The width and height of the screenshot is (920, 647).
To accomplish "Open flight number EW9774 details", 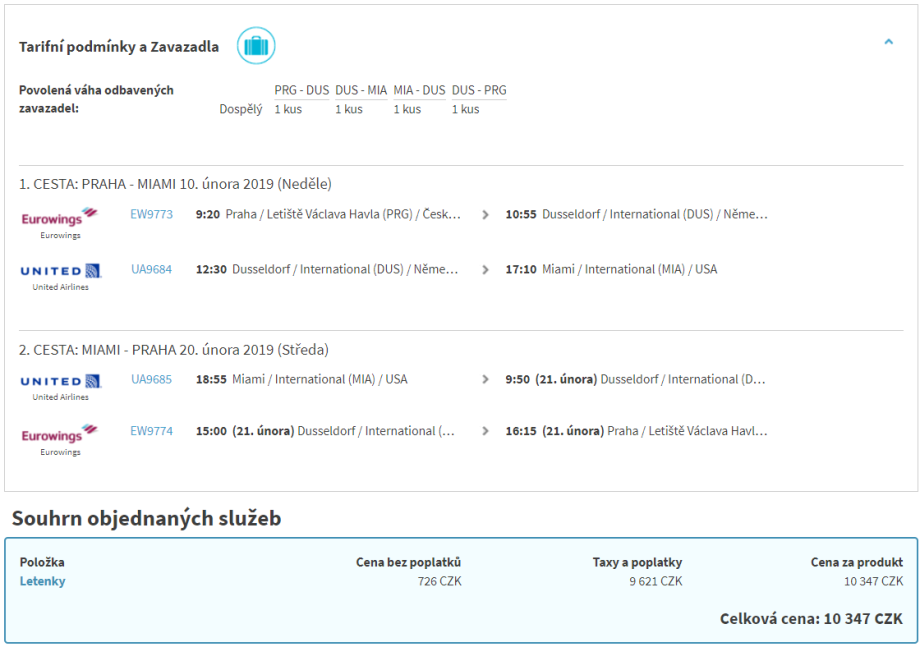I will [x=151, y=431].
